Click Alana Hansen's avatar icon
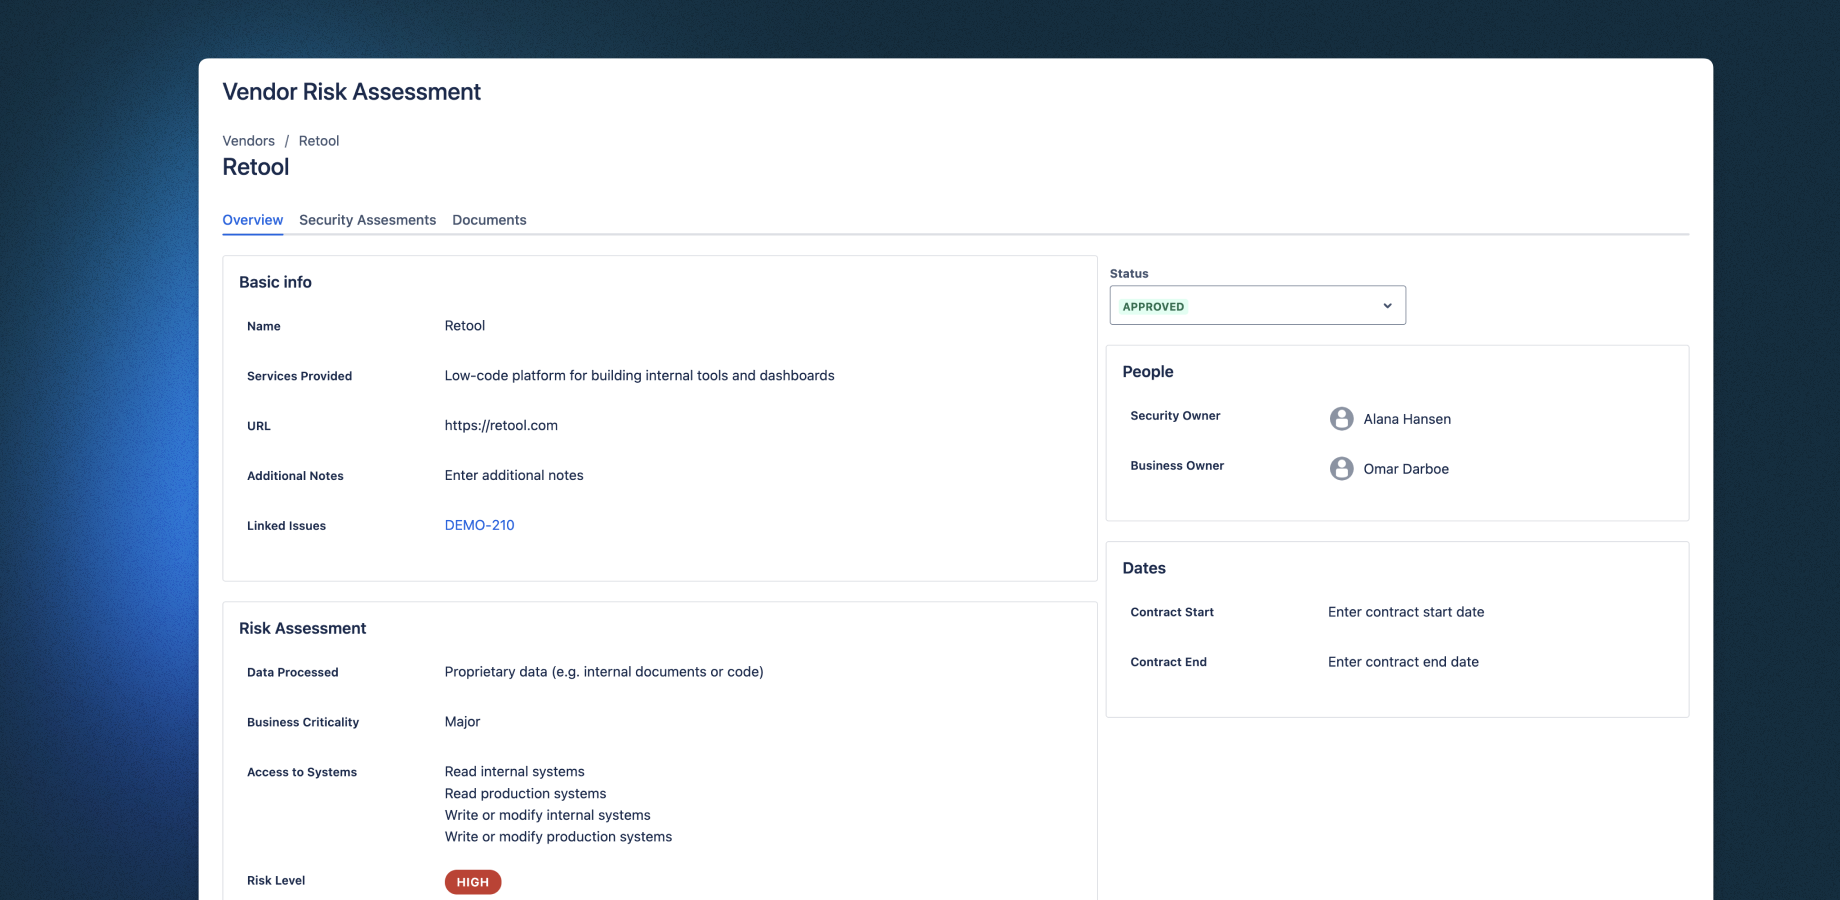The height and width of the screenshot is (900, 1840). [1341, 419]
